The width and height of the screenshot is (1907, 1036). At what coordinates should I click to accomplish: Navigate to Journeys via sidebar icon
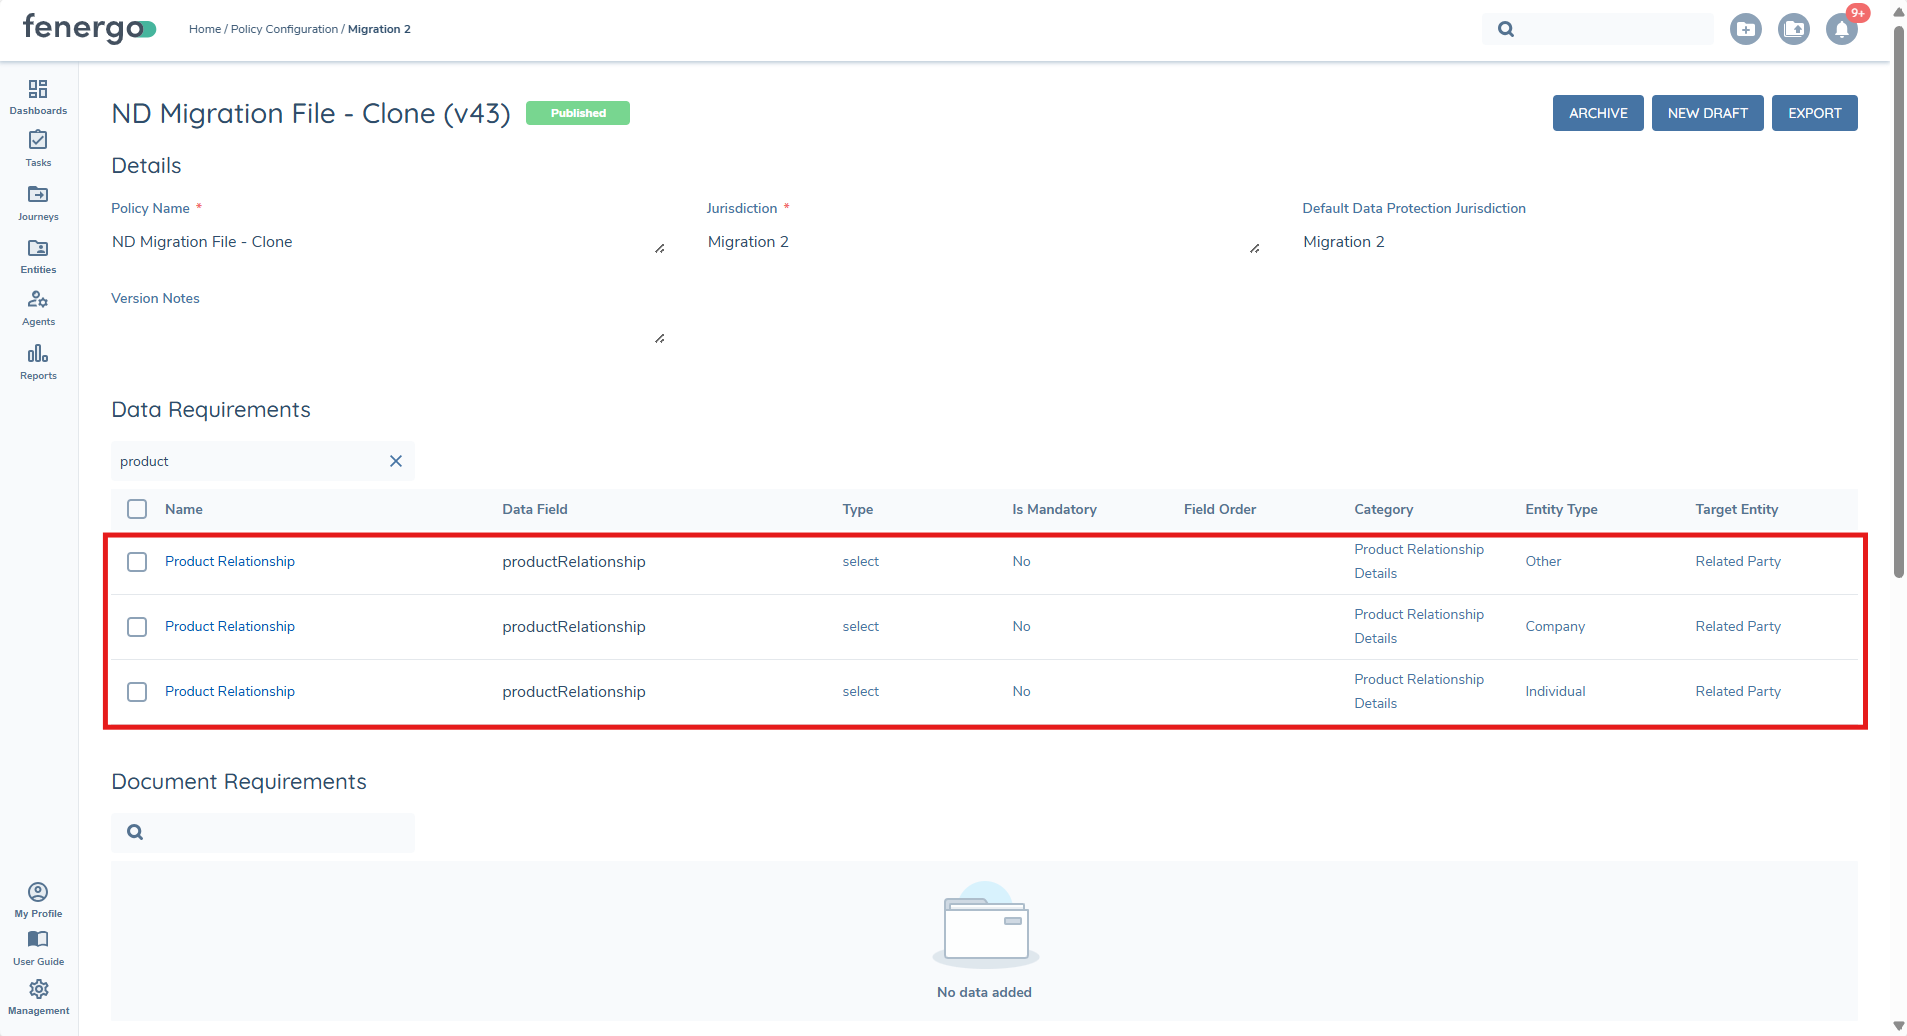click(38, 201)
